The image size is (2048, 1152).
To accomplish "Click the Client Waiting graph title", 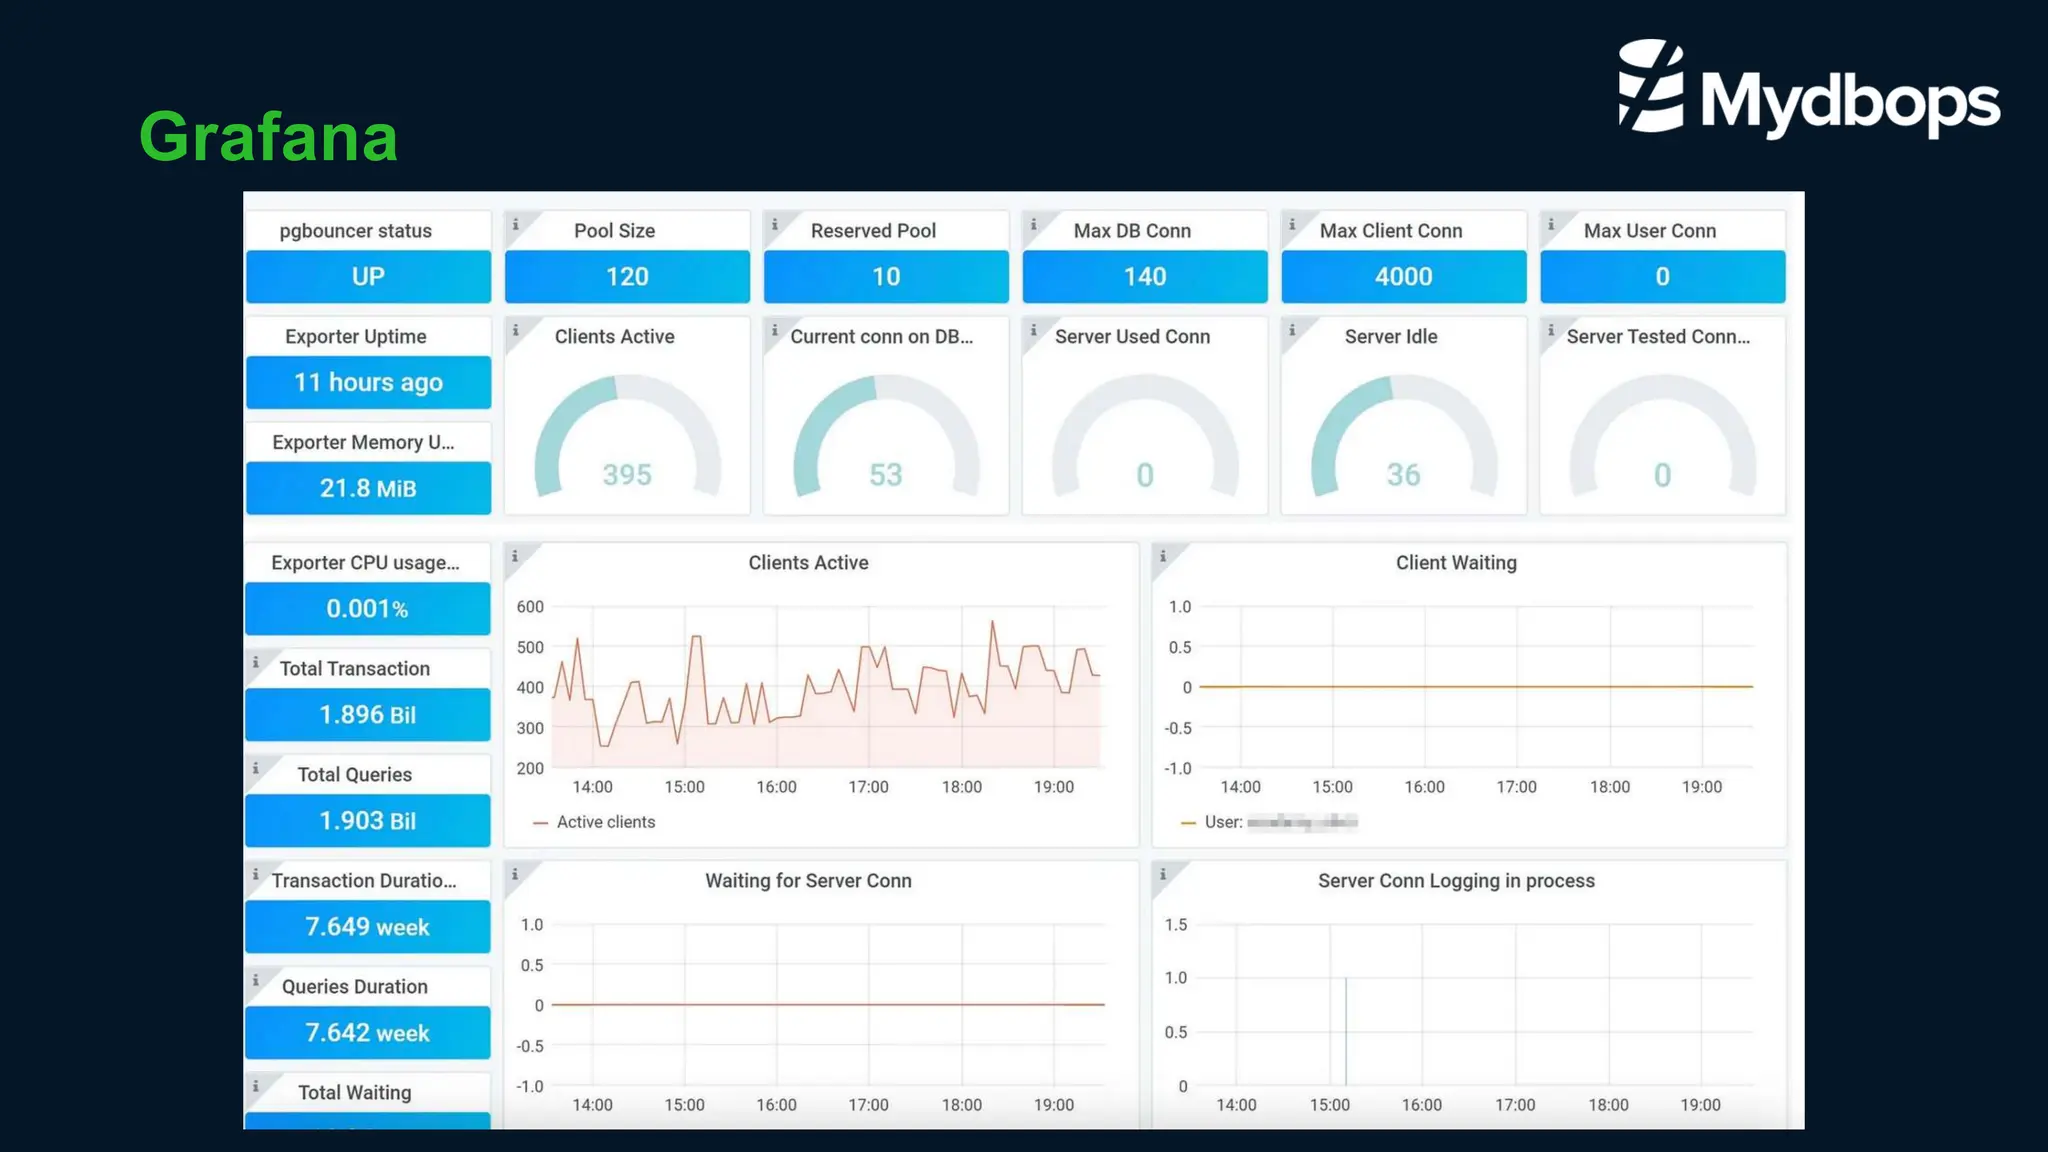I will pyautogui.click(x=1456, y=563).
